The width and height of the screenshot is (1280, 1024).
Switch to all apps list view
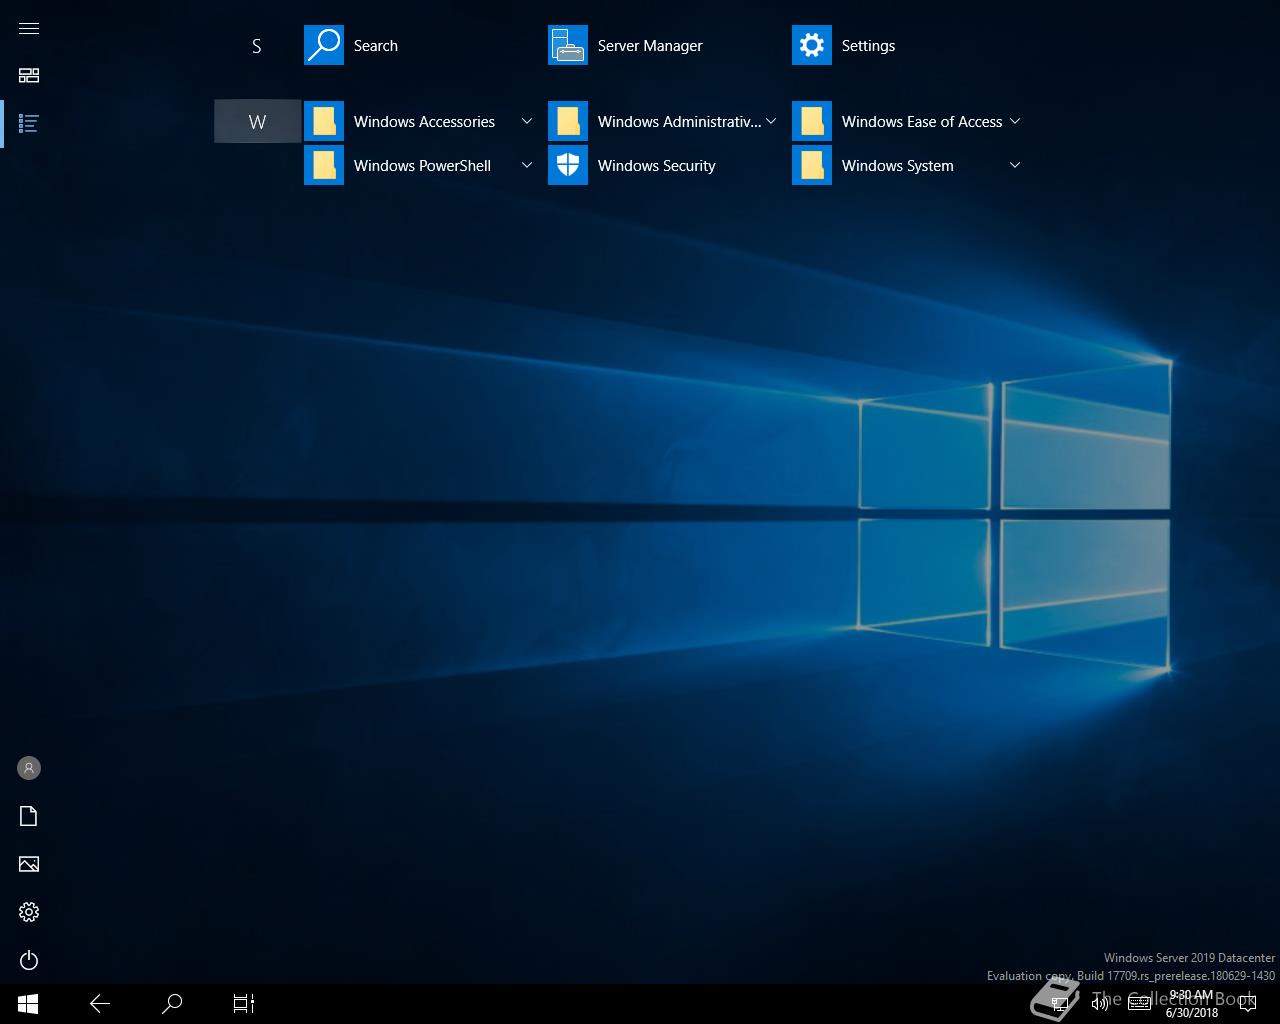[x=29, y=124]
